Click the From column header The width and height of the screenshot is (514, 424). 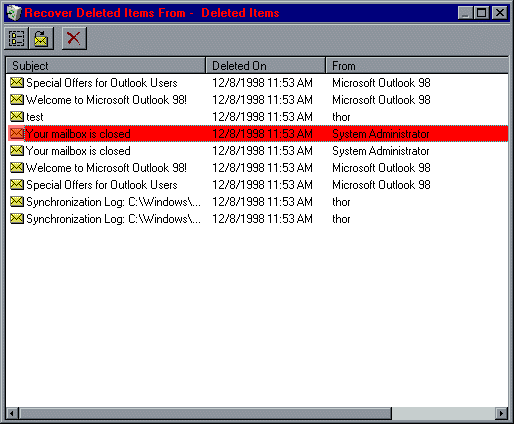tap(417, 66)
